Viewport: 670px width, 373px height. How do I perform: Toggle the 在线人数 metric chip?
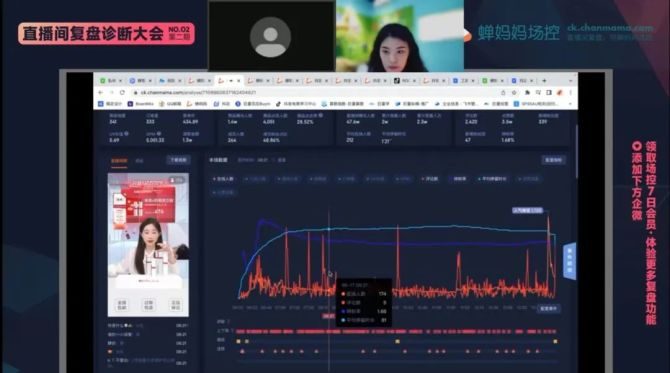coord(223,179)
